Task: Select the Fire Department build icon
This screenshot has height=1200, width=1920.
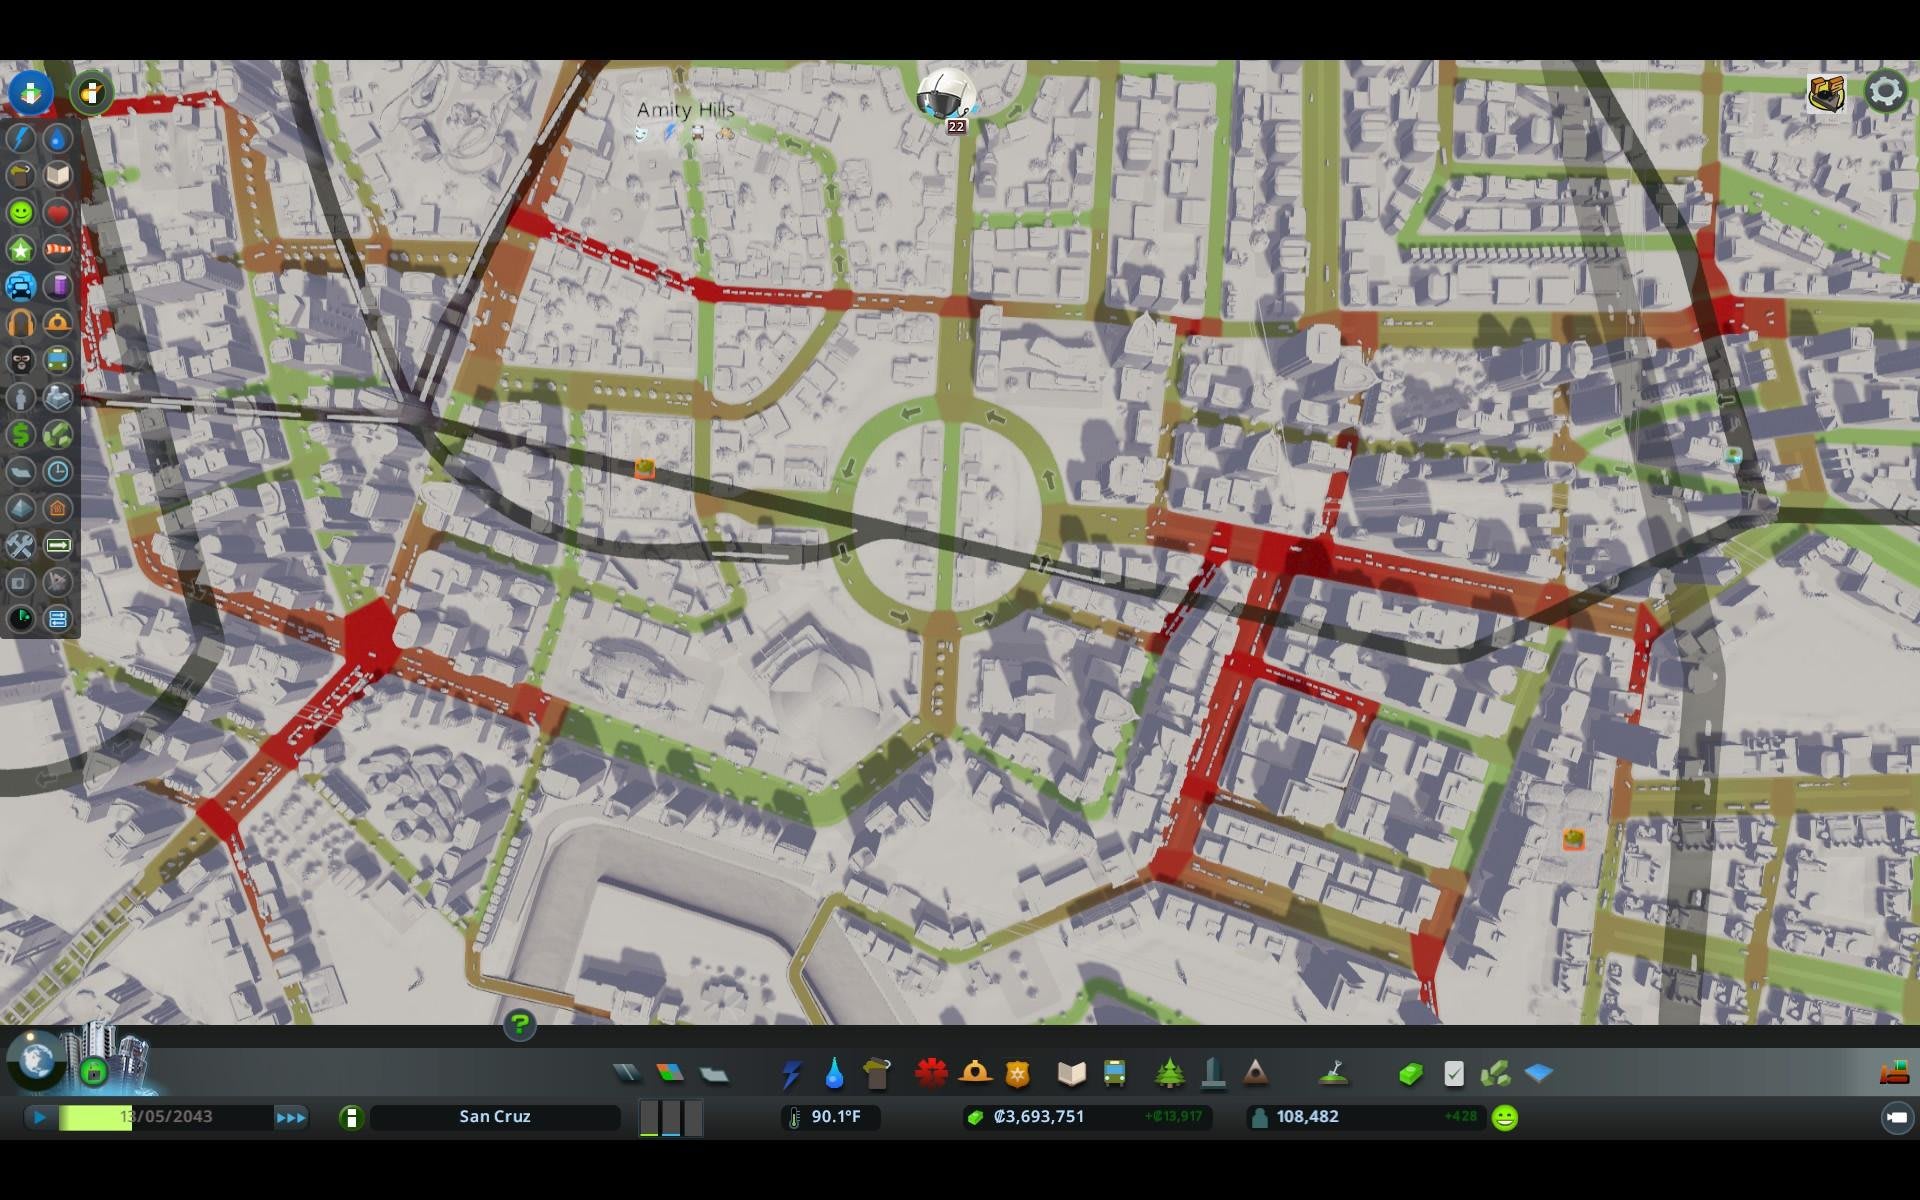Action: (x=975, y=1074)
